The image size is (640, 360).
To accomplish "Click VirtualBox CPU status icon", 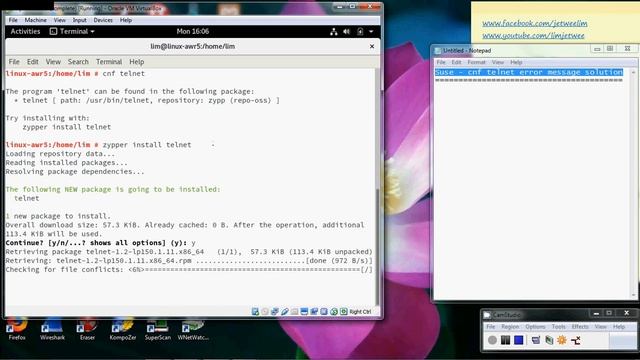I will tap(324, 312).
